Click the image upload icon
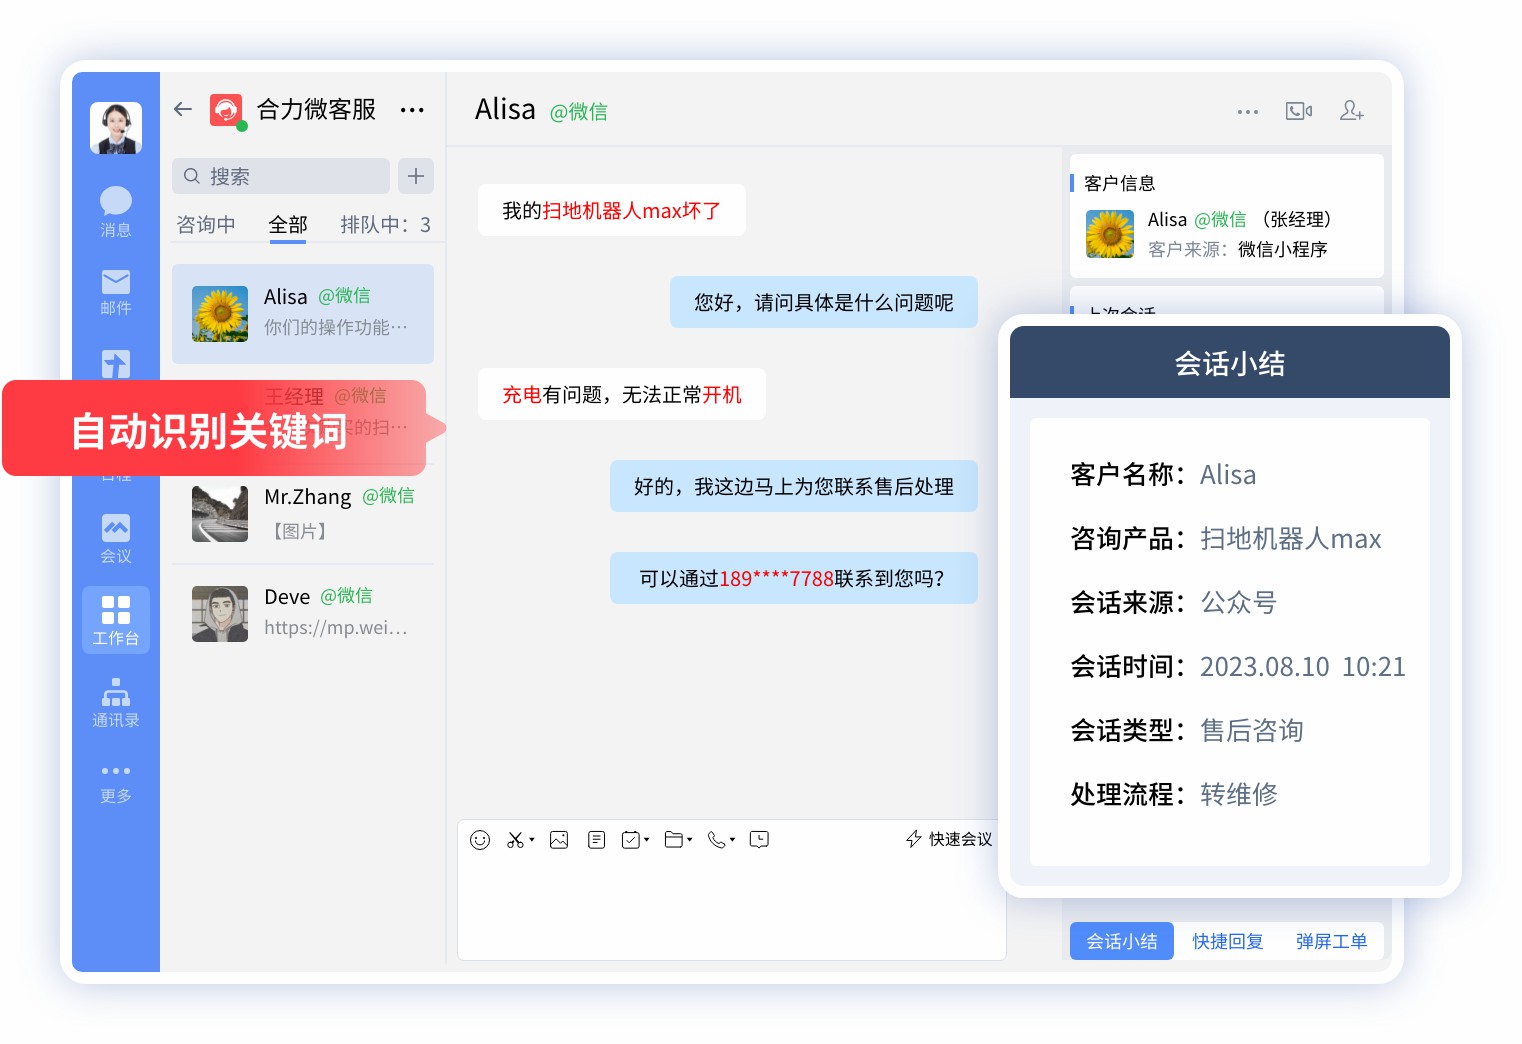 point(559,840)
